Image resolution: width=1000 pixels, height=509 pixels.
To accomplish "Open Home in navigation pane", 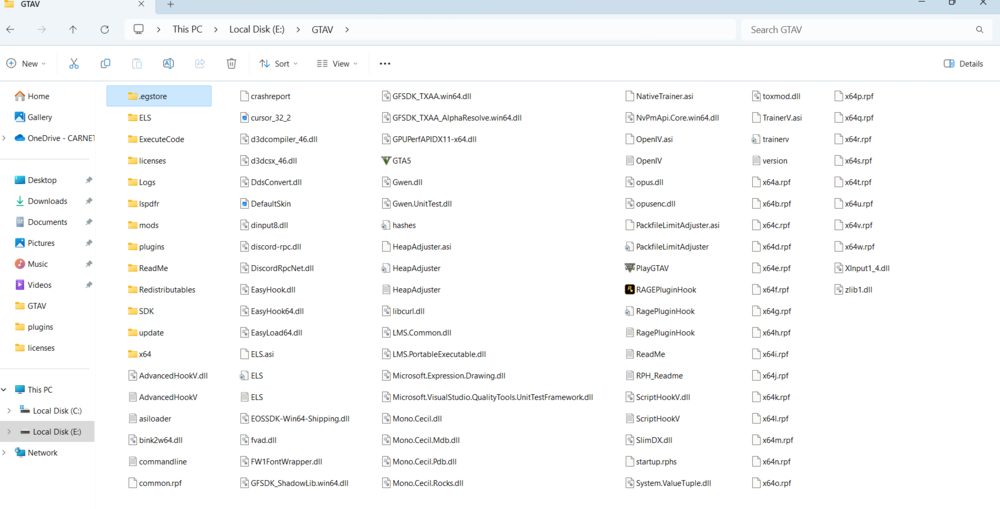I will click(x=32, y=96).
